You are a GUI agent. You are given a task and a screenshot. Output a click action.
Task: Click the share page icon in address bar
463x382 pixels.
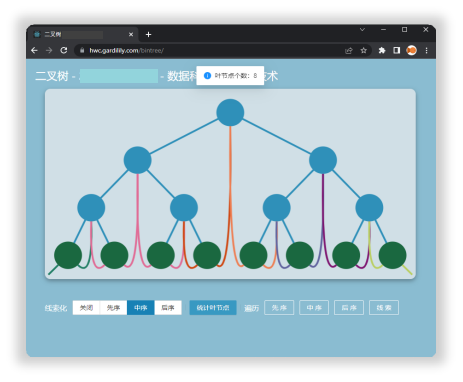[349, 50]
